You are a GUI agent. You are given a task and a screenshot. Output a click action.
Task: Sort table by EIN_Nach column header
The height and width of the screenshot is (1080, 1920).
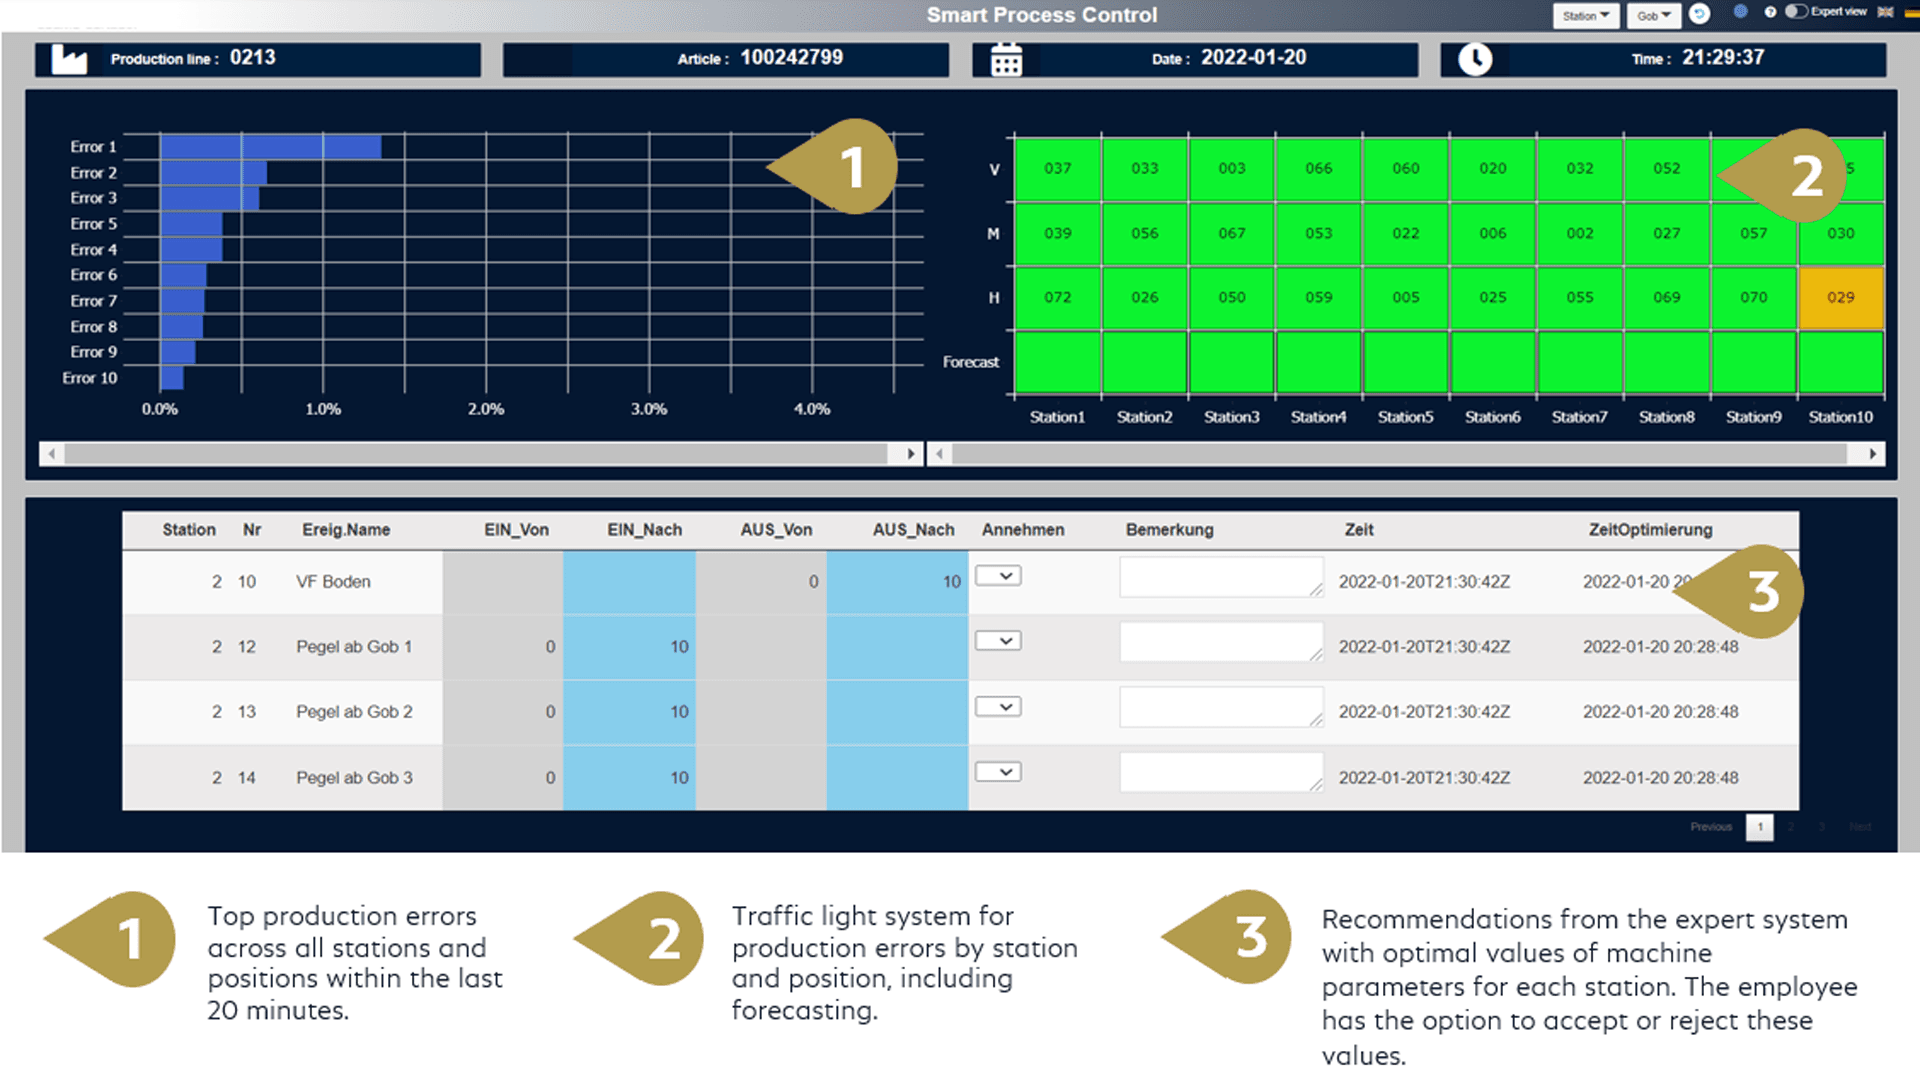(x=645, y=530)
